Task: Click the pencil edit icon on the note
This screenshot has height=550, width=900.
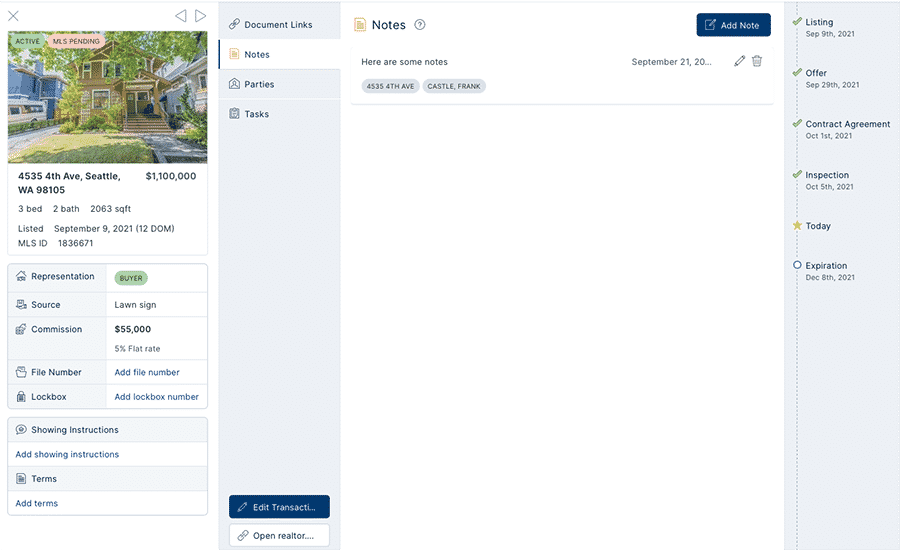Action: click(739, 61)
